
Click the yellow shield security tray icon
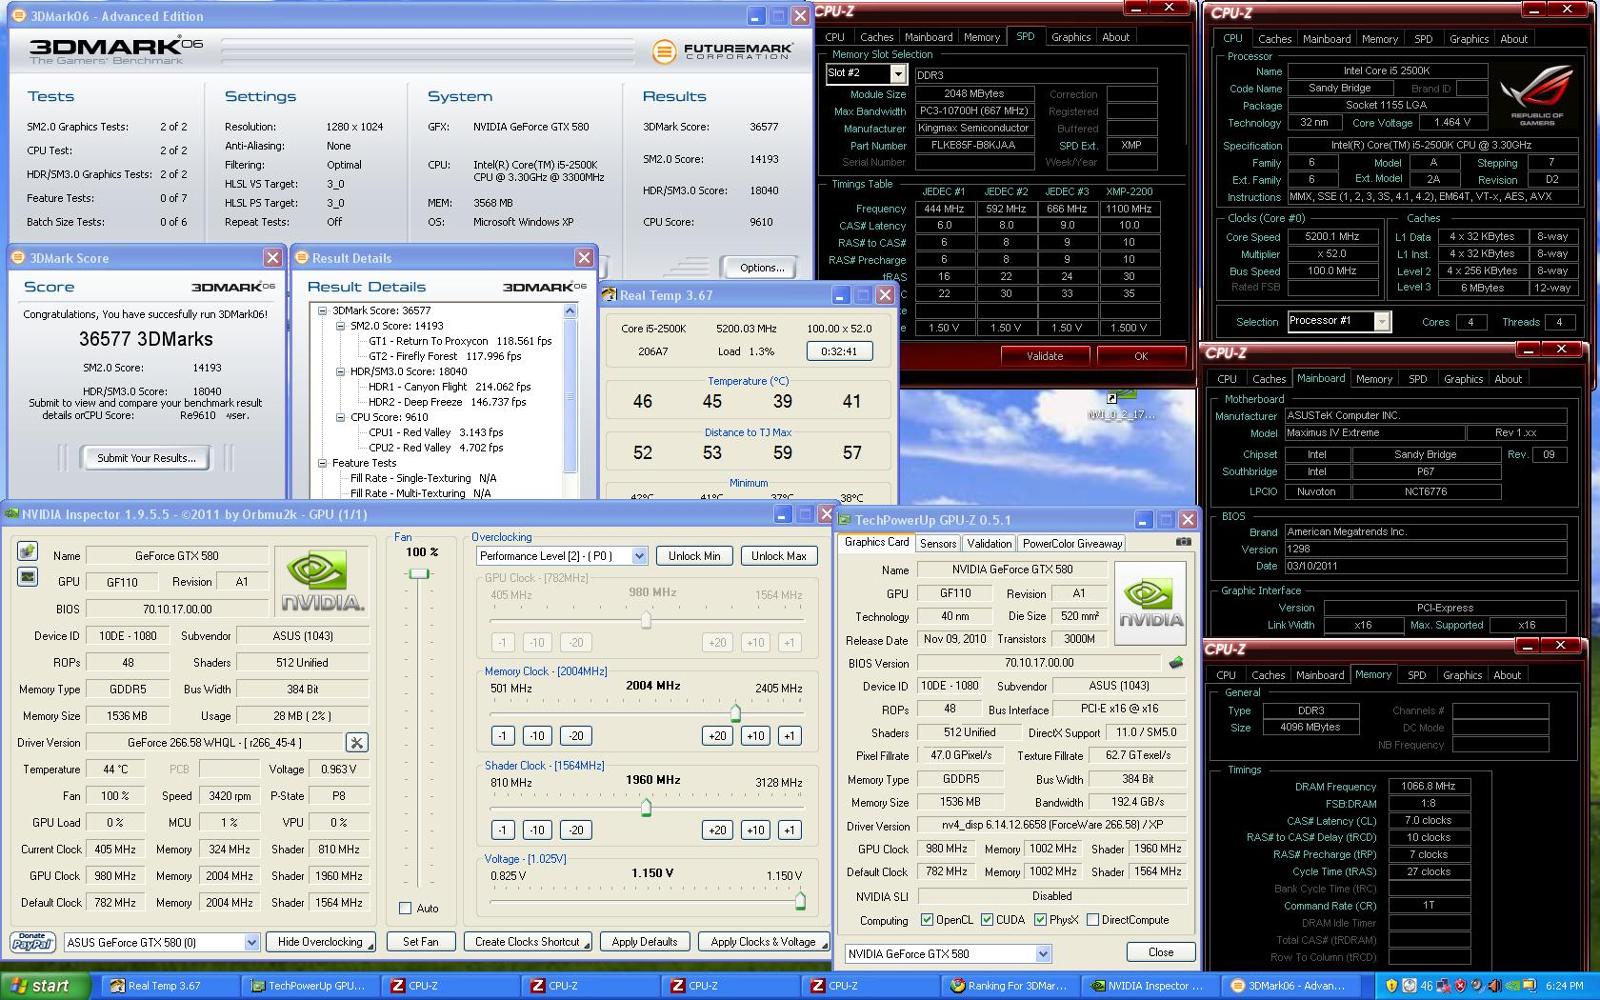click(1391, 986)
